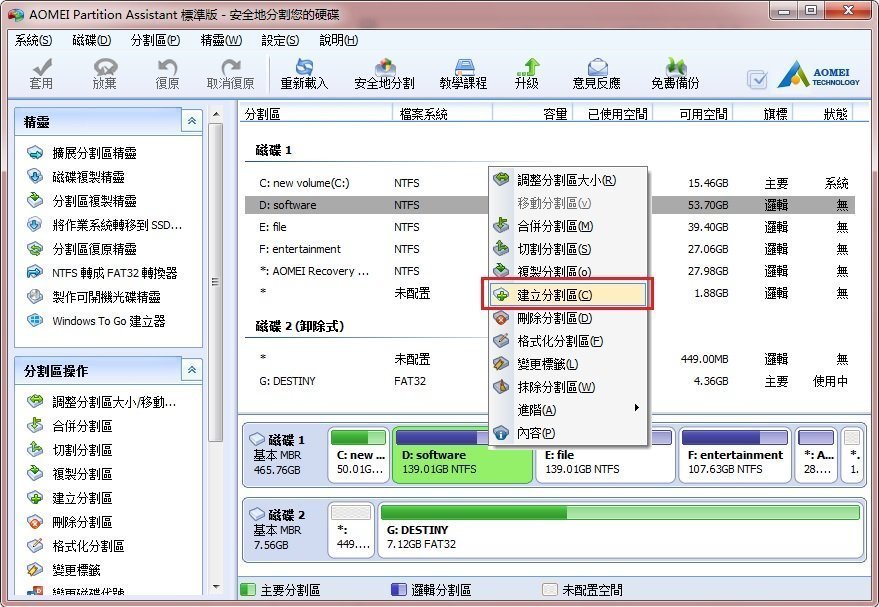This screenshot has width=879, height=607.
Task: Click sidebar 切割分割區 operation icon
Action: 35,450
